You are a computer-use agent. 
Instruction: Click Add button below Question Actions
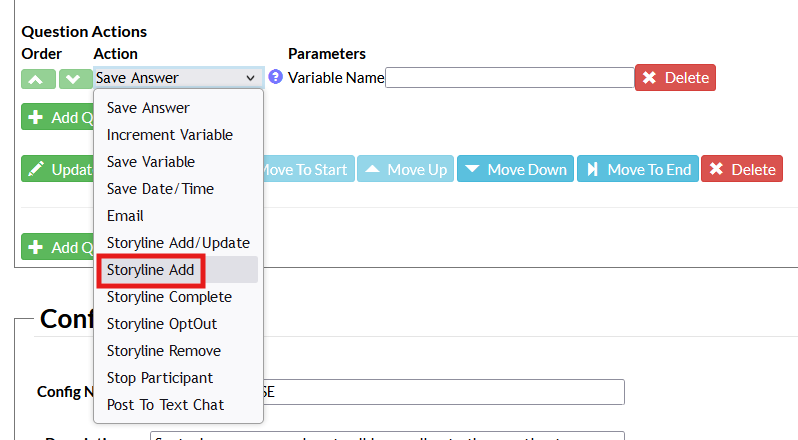[58, 117]
